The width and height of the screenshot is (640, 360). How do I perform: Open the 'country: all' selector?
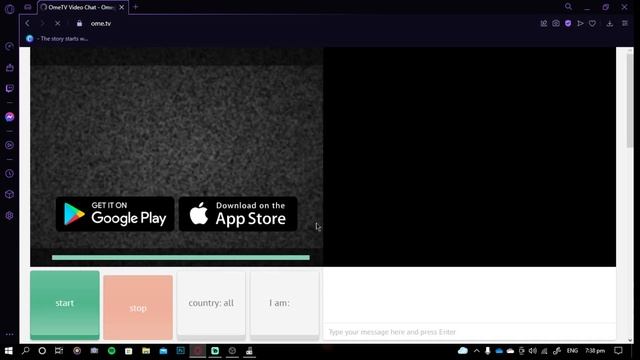pyautogui.click(x=211, y=305)
